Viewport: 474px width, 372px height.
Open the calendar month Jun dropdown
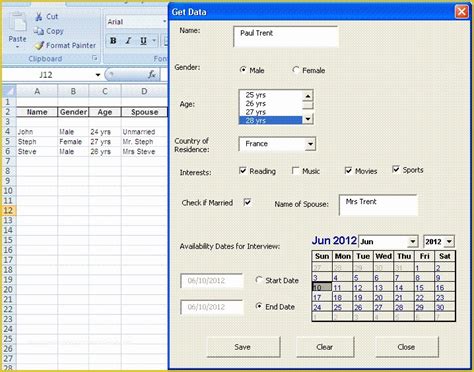(x=413, y=241)
